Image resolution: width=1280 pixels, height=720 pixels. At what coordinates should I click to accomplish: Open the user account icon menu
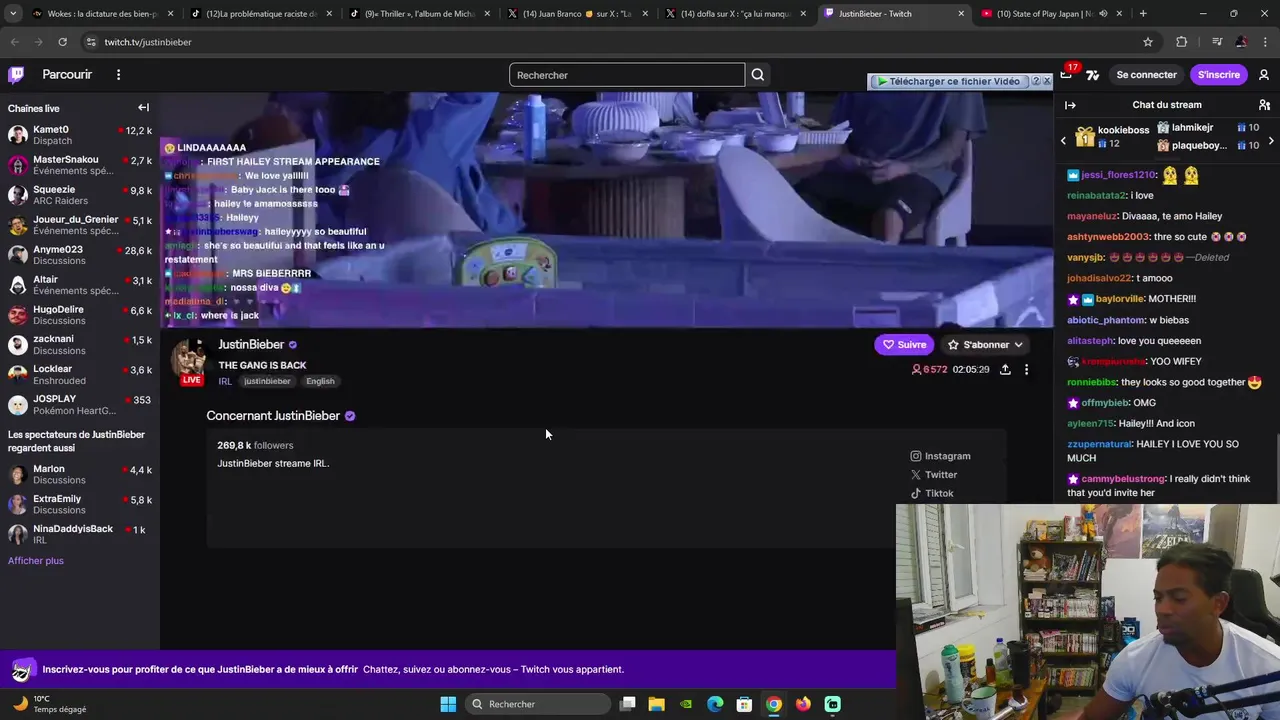click(1264, 75)
